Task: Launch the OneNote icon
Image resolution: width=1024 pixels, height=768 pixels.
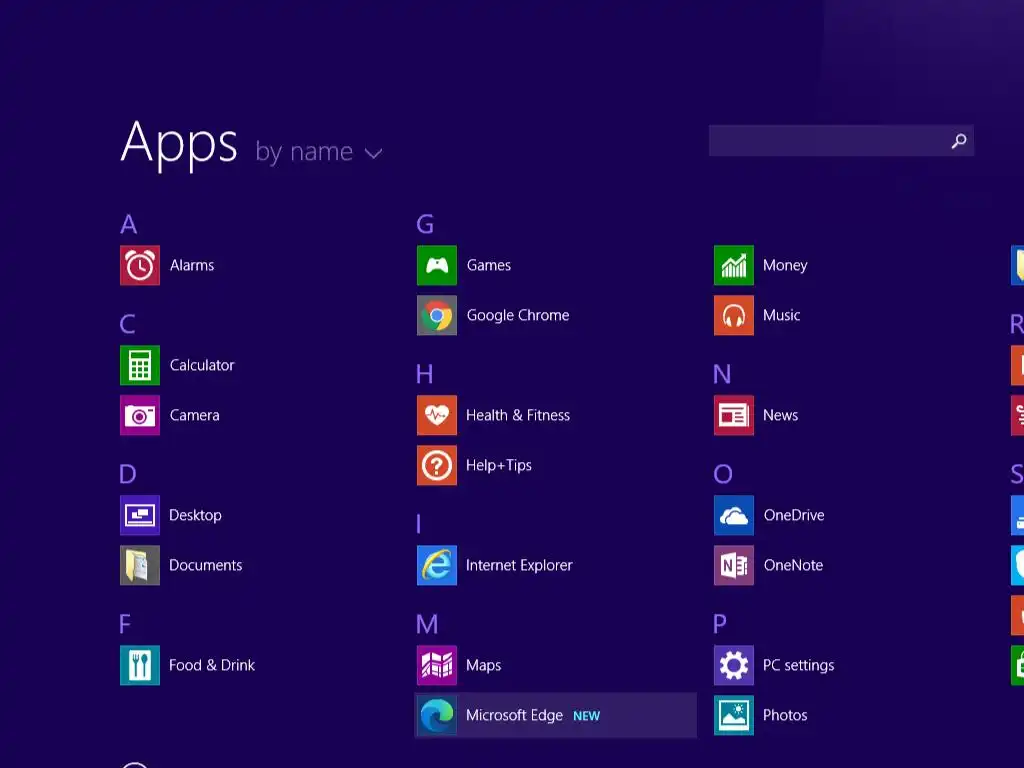Action: point(734,566)
